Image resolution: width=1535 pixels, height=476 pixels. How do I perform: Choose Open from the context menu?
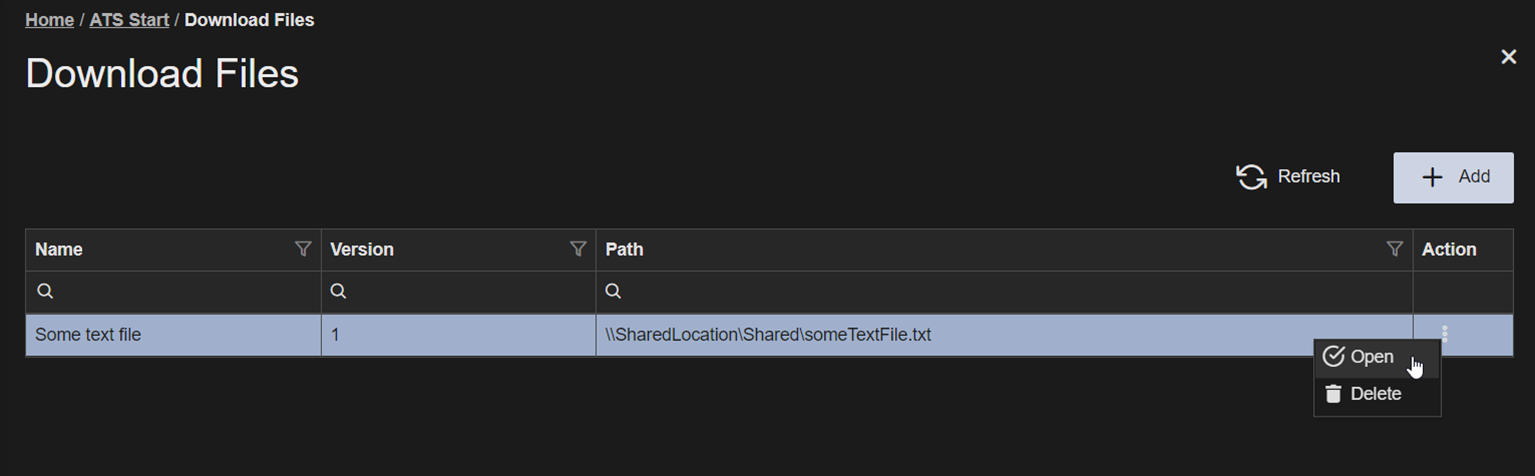point(1371,357)
